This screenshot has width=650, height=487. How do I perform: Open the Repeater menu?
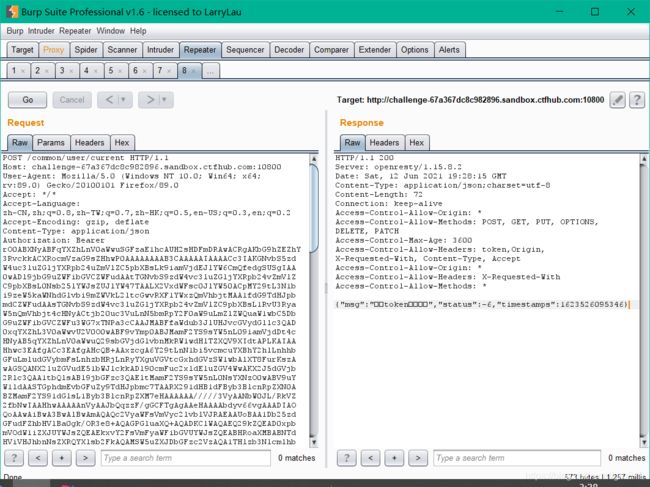click(75, 31)
